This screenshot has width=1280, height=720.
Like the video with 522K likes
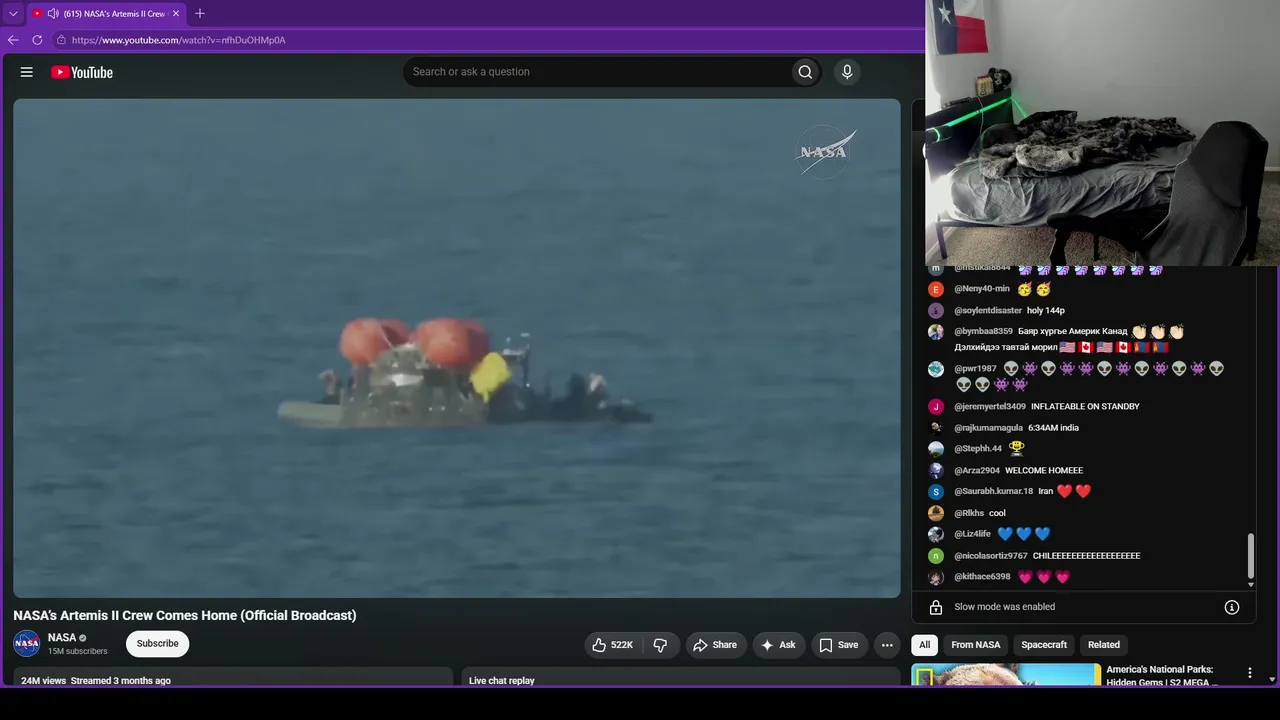click(x=613, y=645)
